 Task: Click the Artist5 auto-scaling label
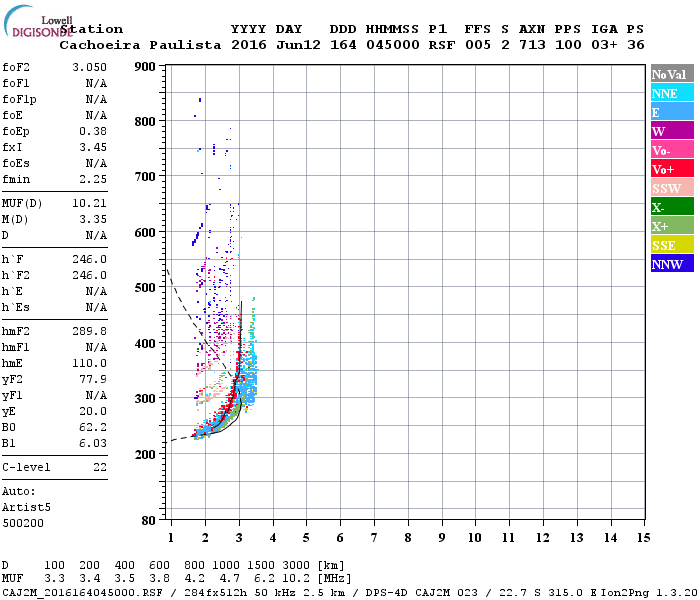[x=26, y=508]
